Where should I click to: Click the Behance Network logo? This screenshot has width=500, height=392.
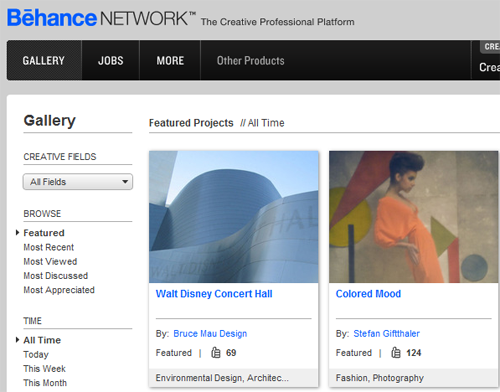point(101,18)
